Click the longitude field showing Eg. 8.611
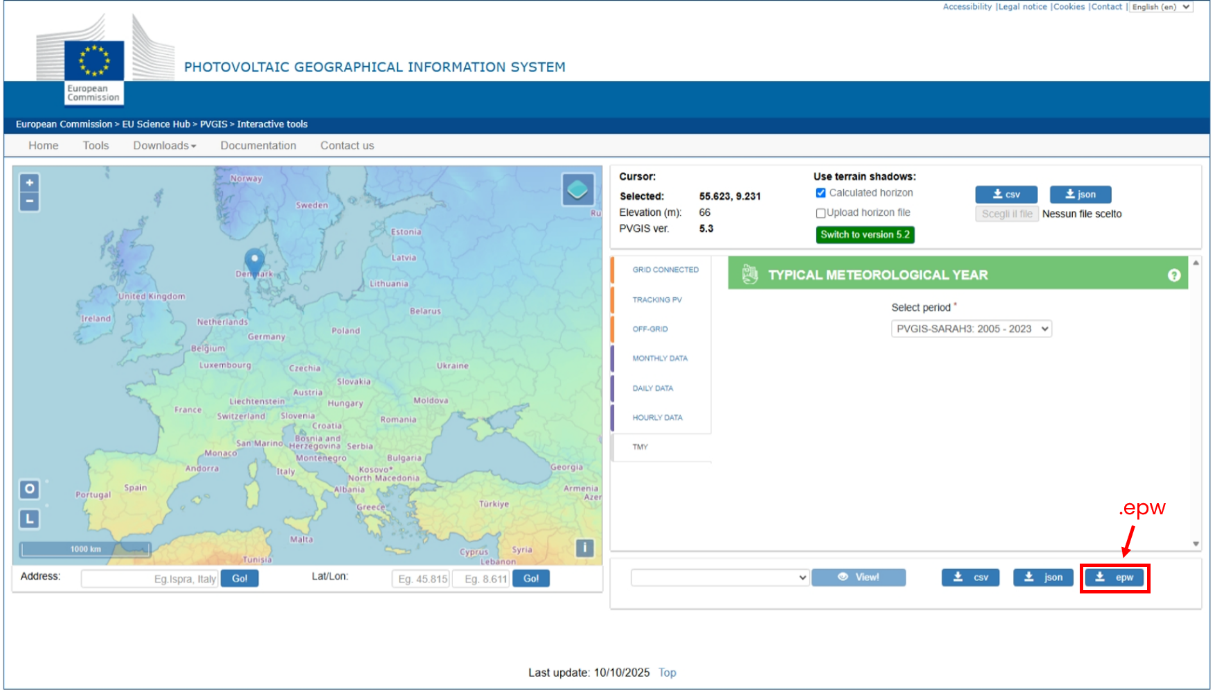This screenshot has height=692, width=1213. point(481,579)
